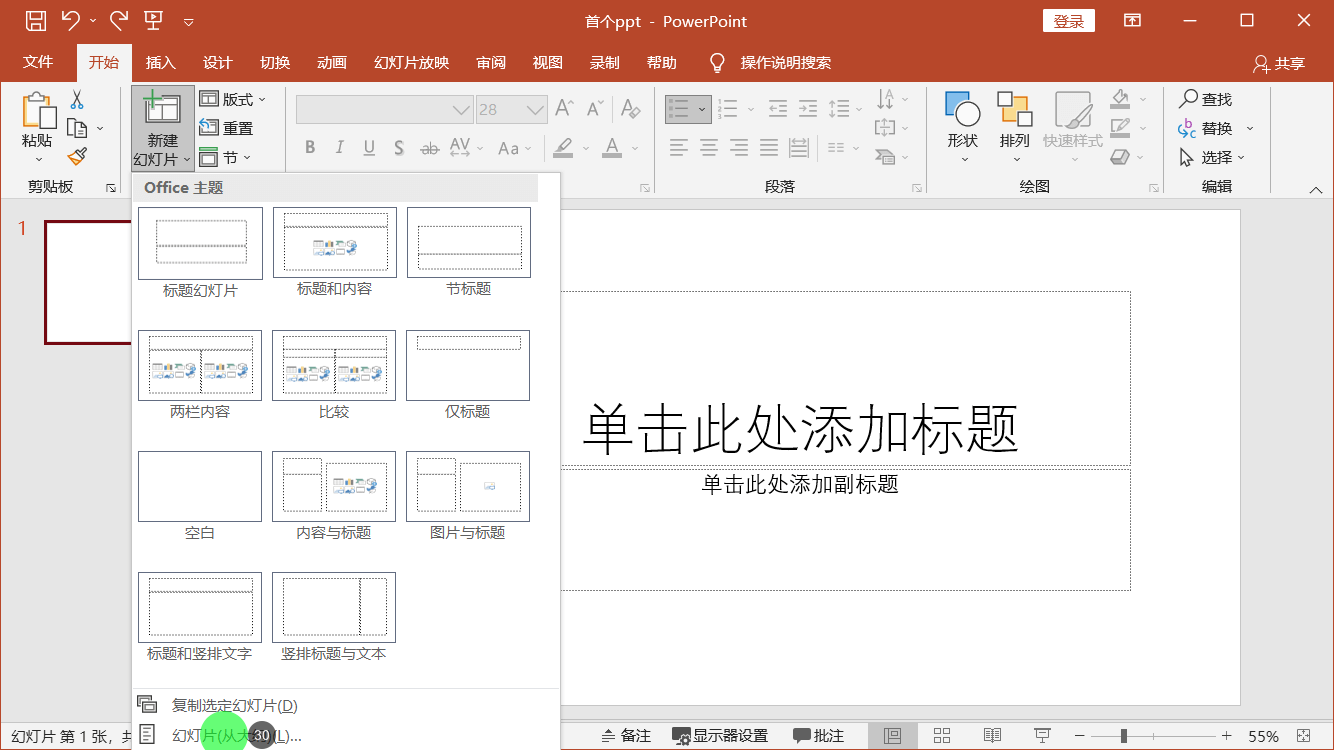The height and width of the screenshot is (750, 1334).
Task: Clear all formatting eraser icon
Action: coord(630,109)
